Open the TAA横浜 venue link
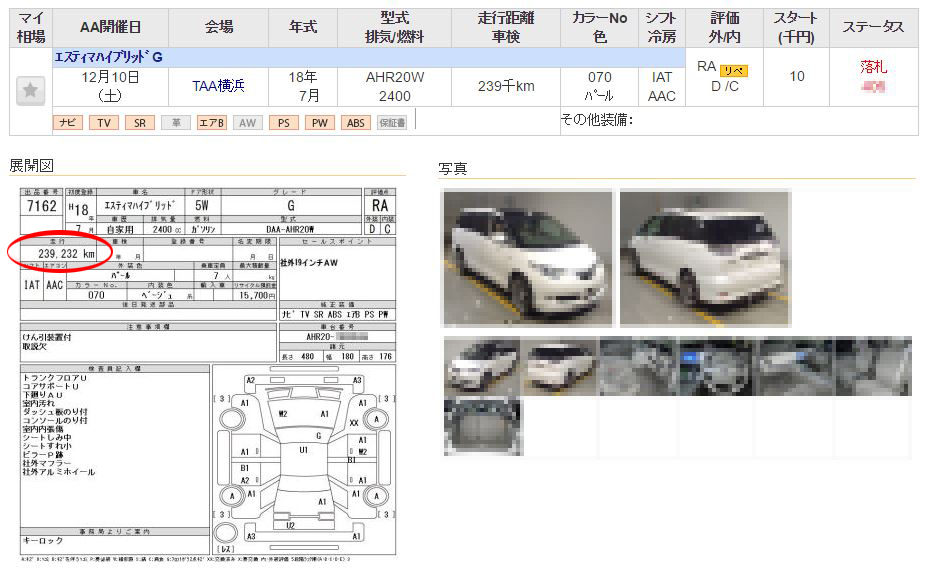Viewport: 926px width, 571px height. 218,86
